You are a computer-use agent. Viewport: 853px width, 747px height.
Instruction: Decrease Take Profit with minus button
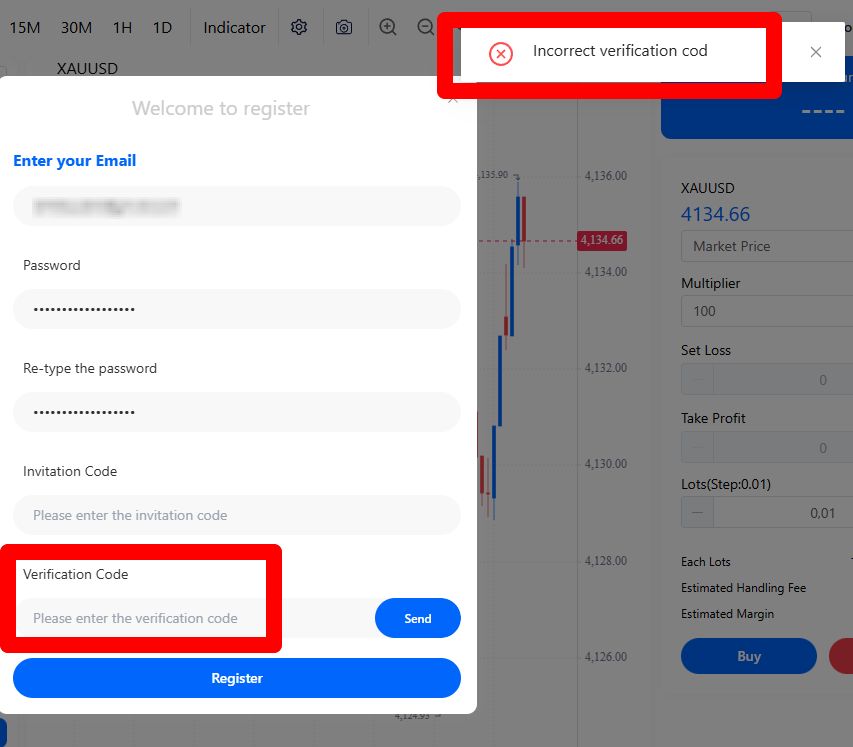pyautogui.click(x=697, y=448)
